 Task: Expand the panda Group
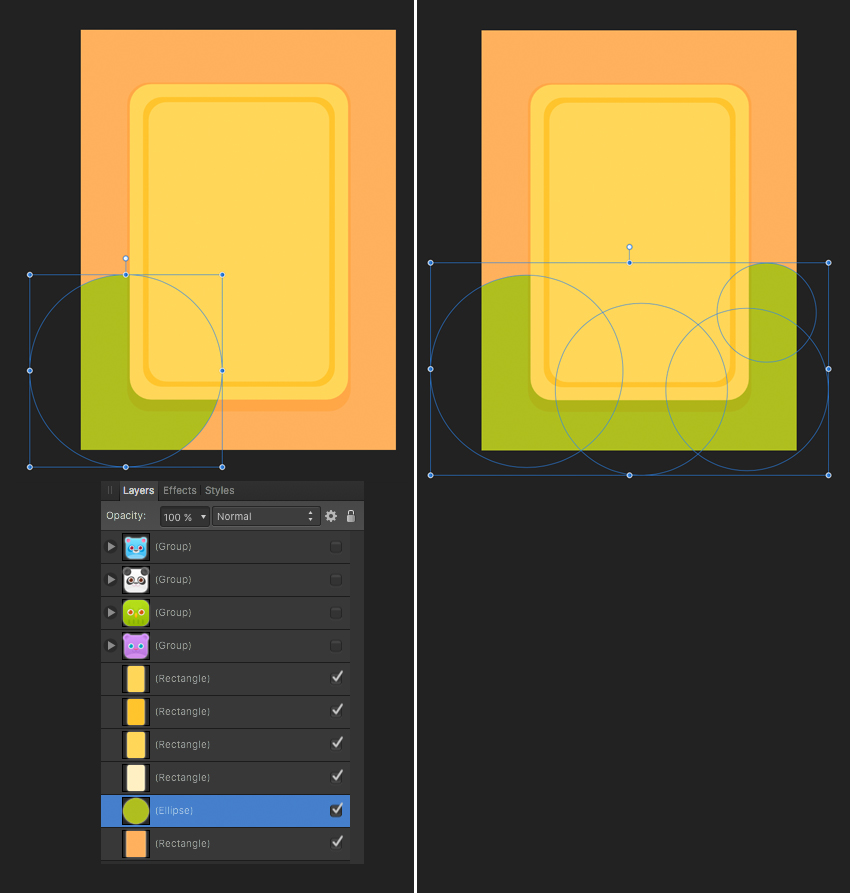pyautogui.click(x=111, y=580)
